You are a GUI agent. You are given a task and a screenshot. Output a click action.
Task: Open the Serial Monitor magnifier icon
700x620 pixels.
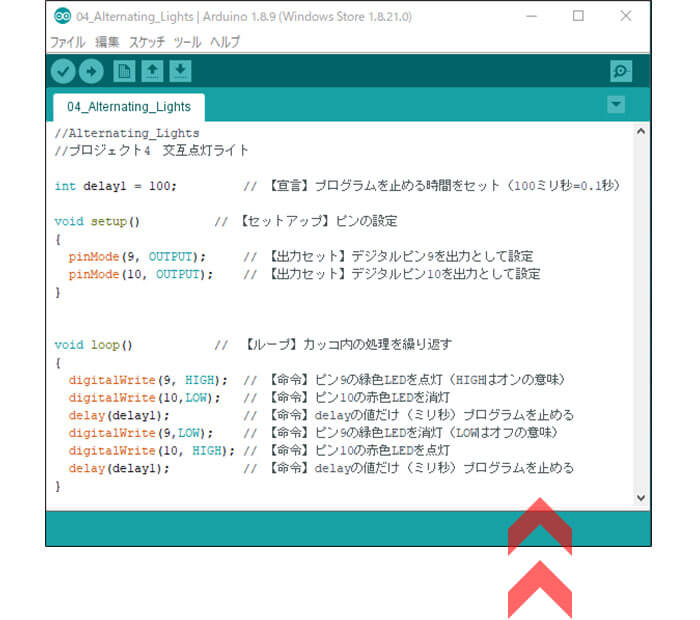pyautogui.click(x=621, y=71)
